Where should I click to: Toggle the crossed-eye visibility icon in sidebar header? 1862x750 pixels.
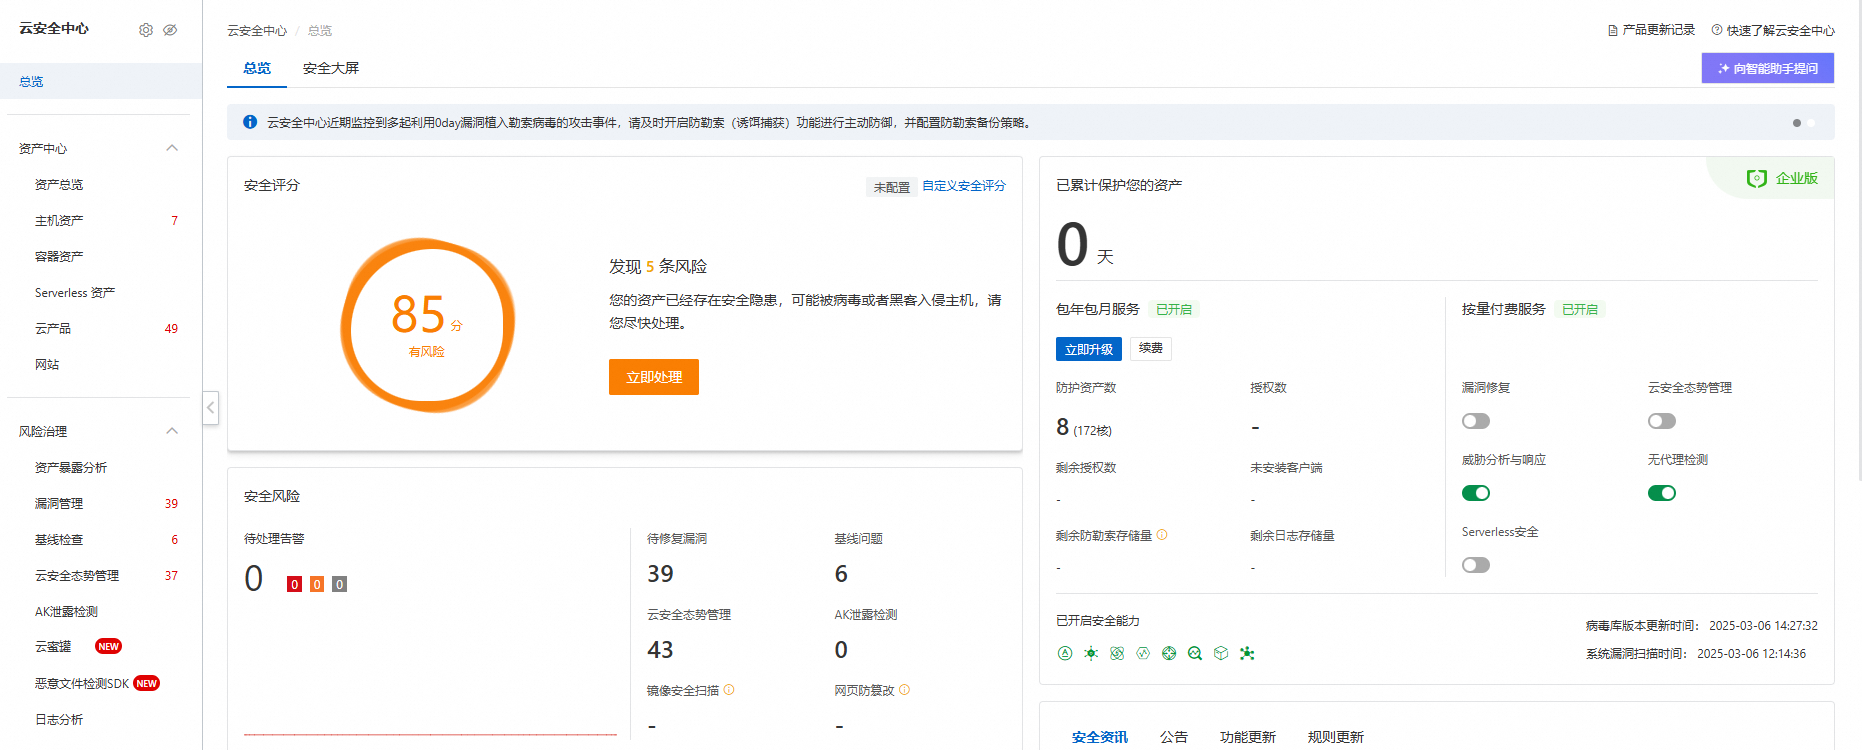point(170,30)
